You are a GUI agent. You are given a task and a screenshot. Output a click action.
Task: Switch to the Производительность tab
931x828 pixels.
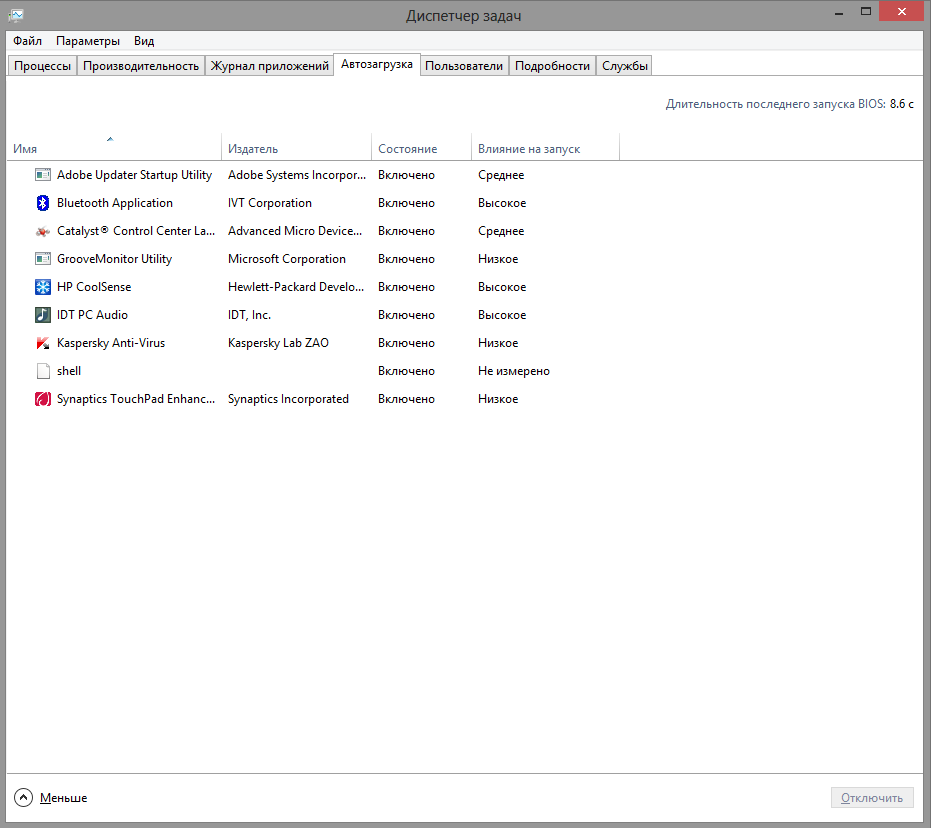click(141, 66)
